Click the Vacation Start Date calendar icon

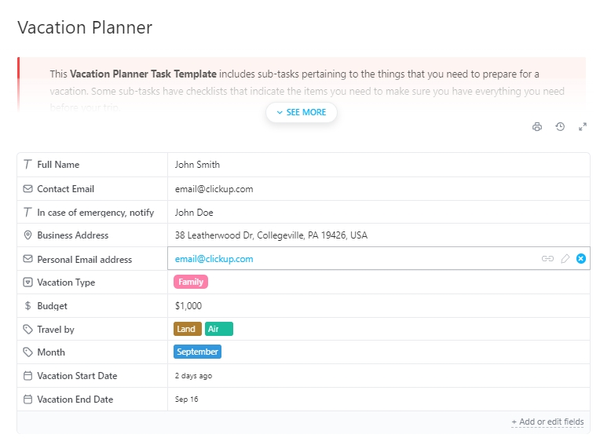(x=27, y=376)
